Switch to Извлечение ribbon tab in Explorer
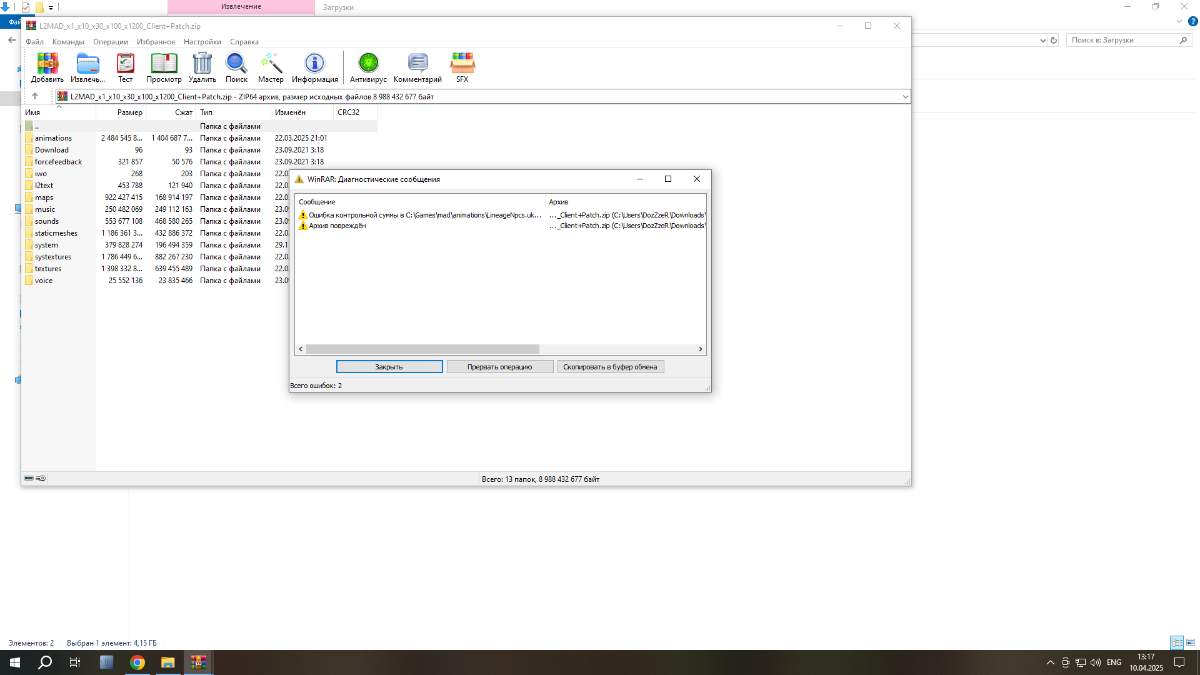 click(242, 7)
